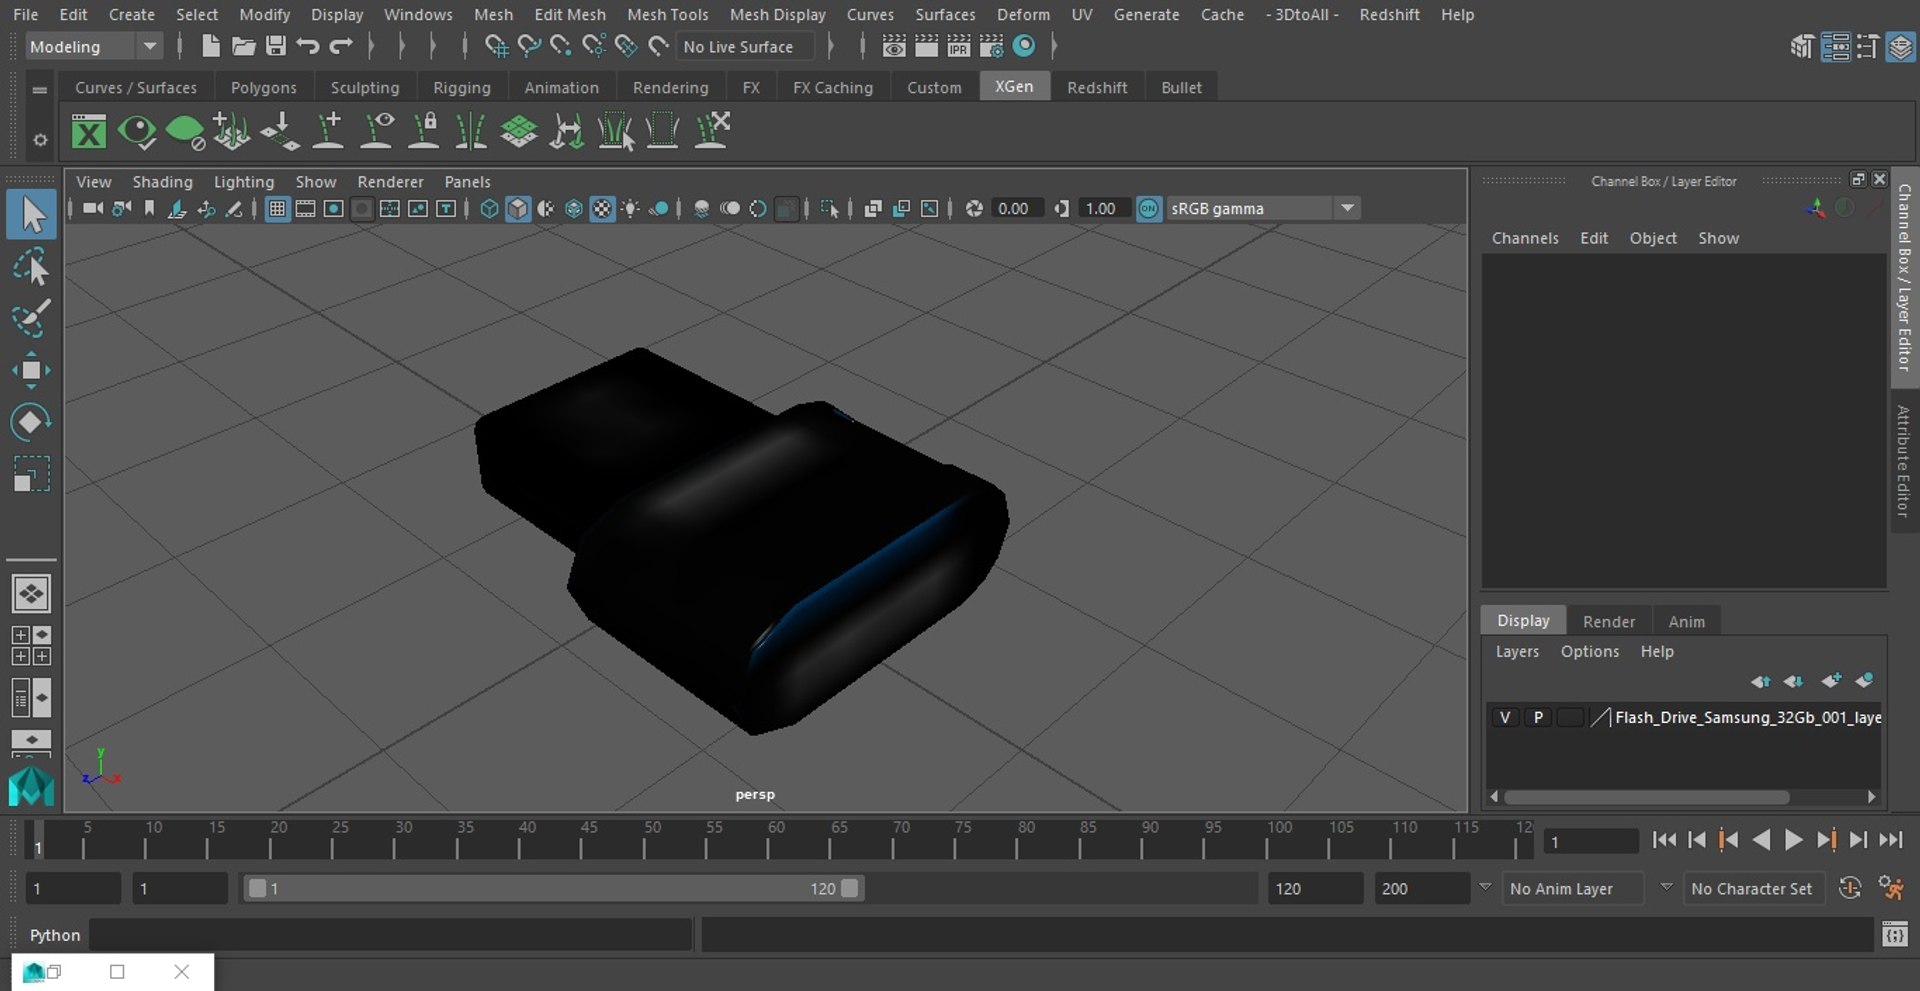Click the time range slider bar
1920x991 pixels.
[553, 888]
